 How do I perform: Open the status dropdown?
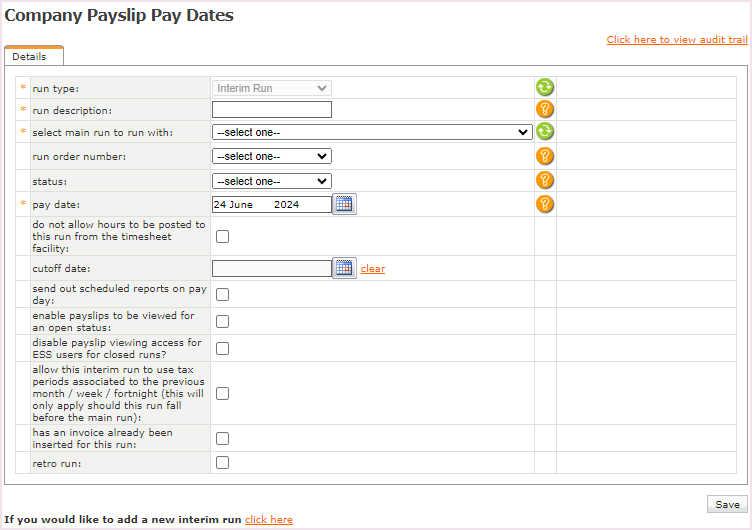tap(271, 181)
